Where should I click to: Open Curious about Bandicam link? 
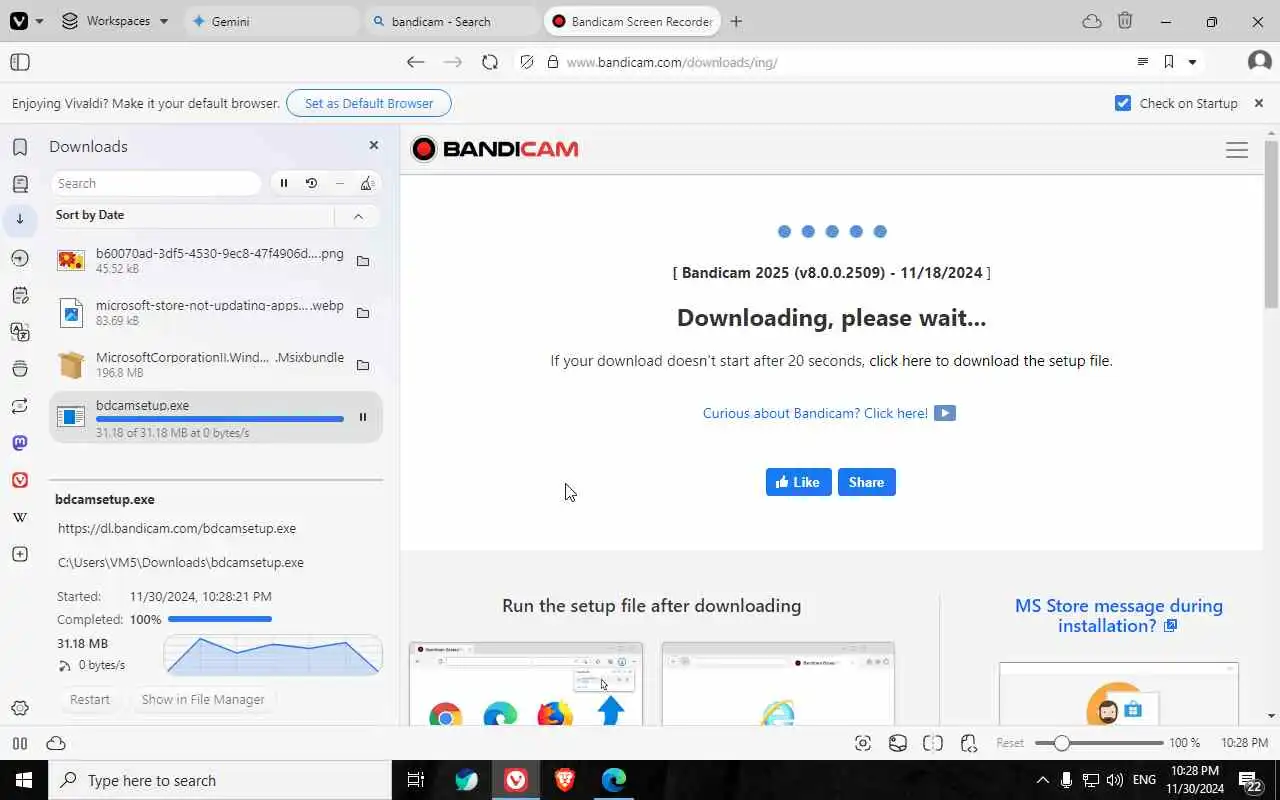pos(829,413)
